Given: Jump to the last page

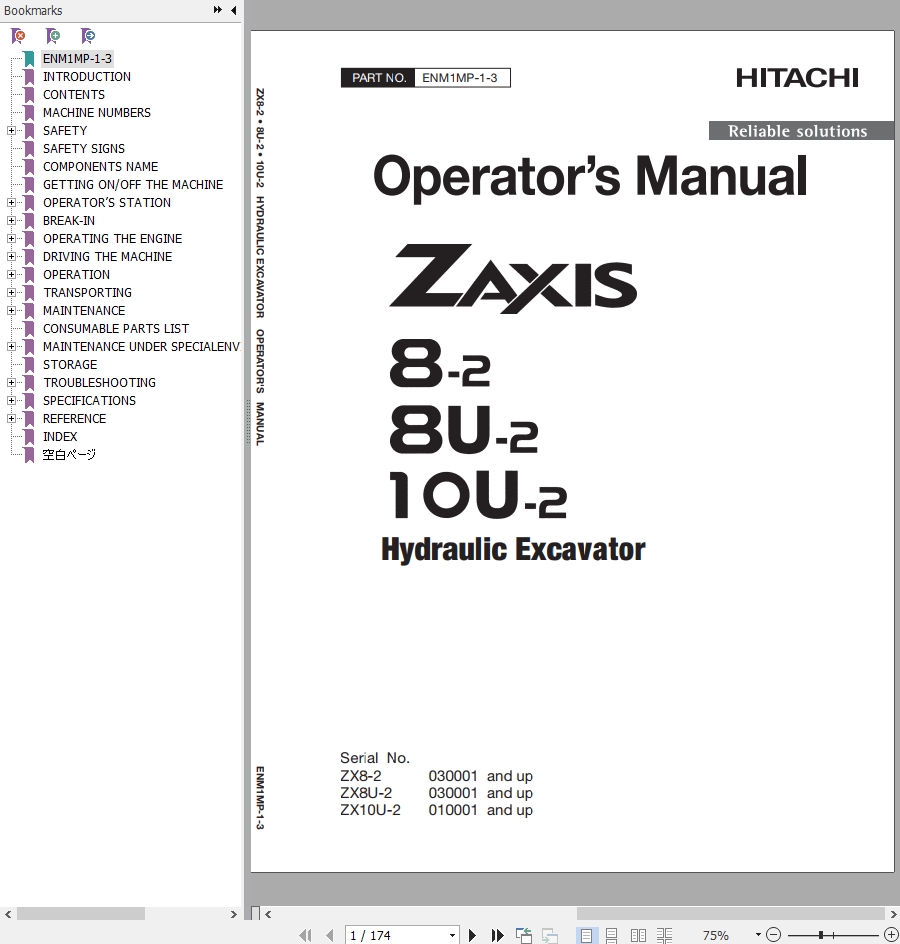Looking at the screenshot, I should pyautogui.click(x=497, y=935).
